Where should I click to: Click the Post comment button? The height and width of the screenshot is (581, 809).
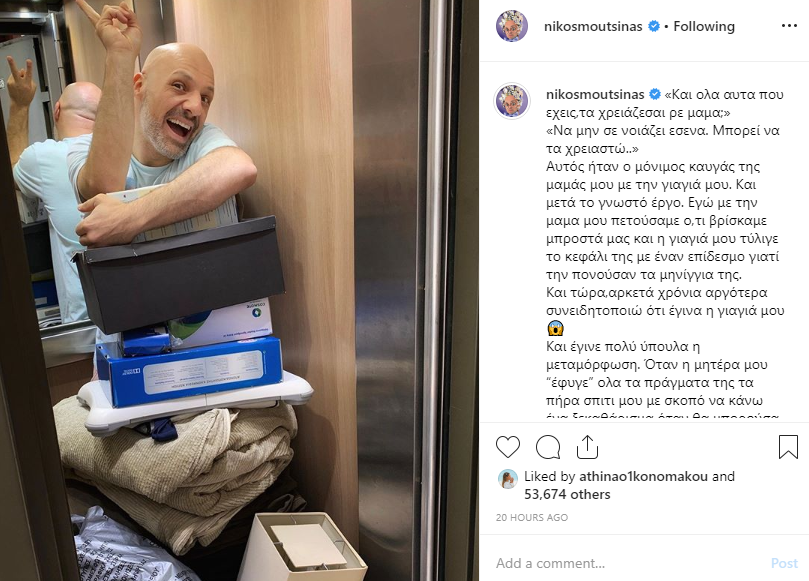784,563
